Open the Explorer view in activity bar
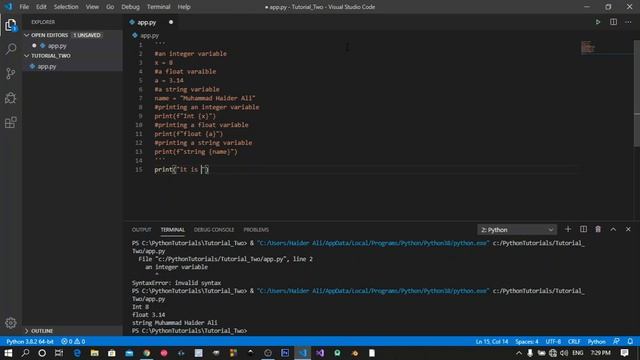The image size is (640, 360). coord(11,25)
